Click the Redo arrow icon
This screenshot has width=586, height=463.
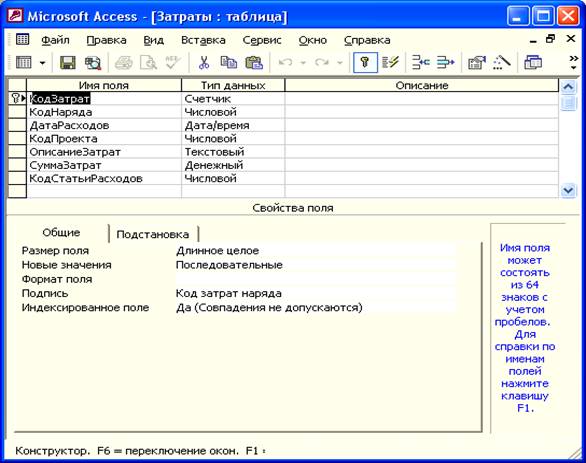point(322,63)
